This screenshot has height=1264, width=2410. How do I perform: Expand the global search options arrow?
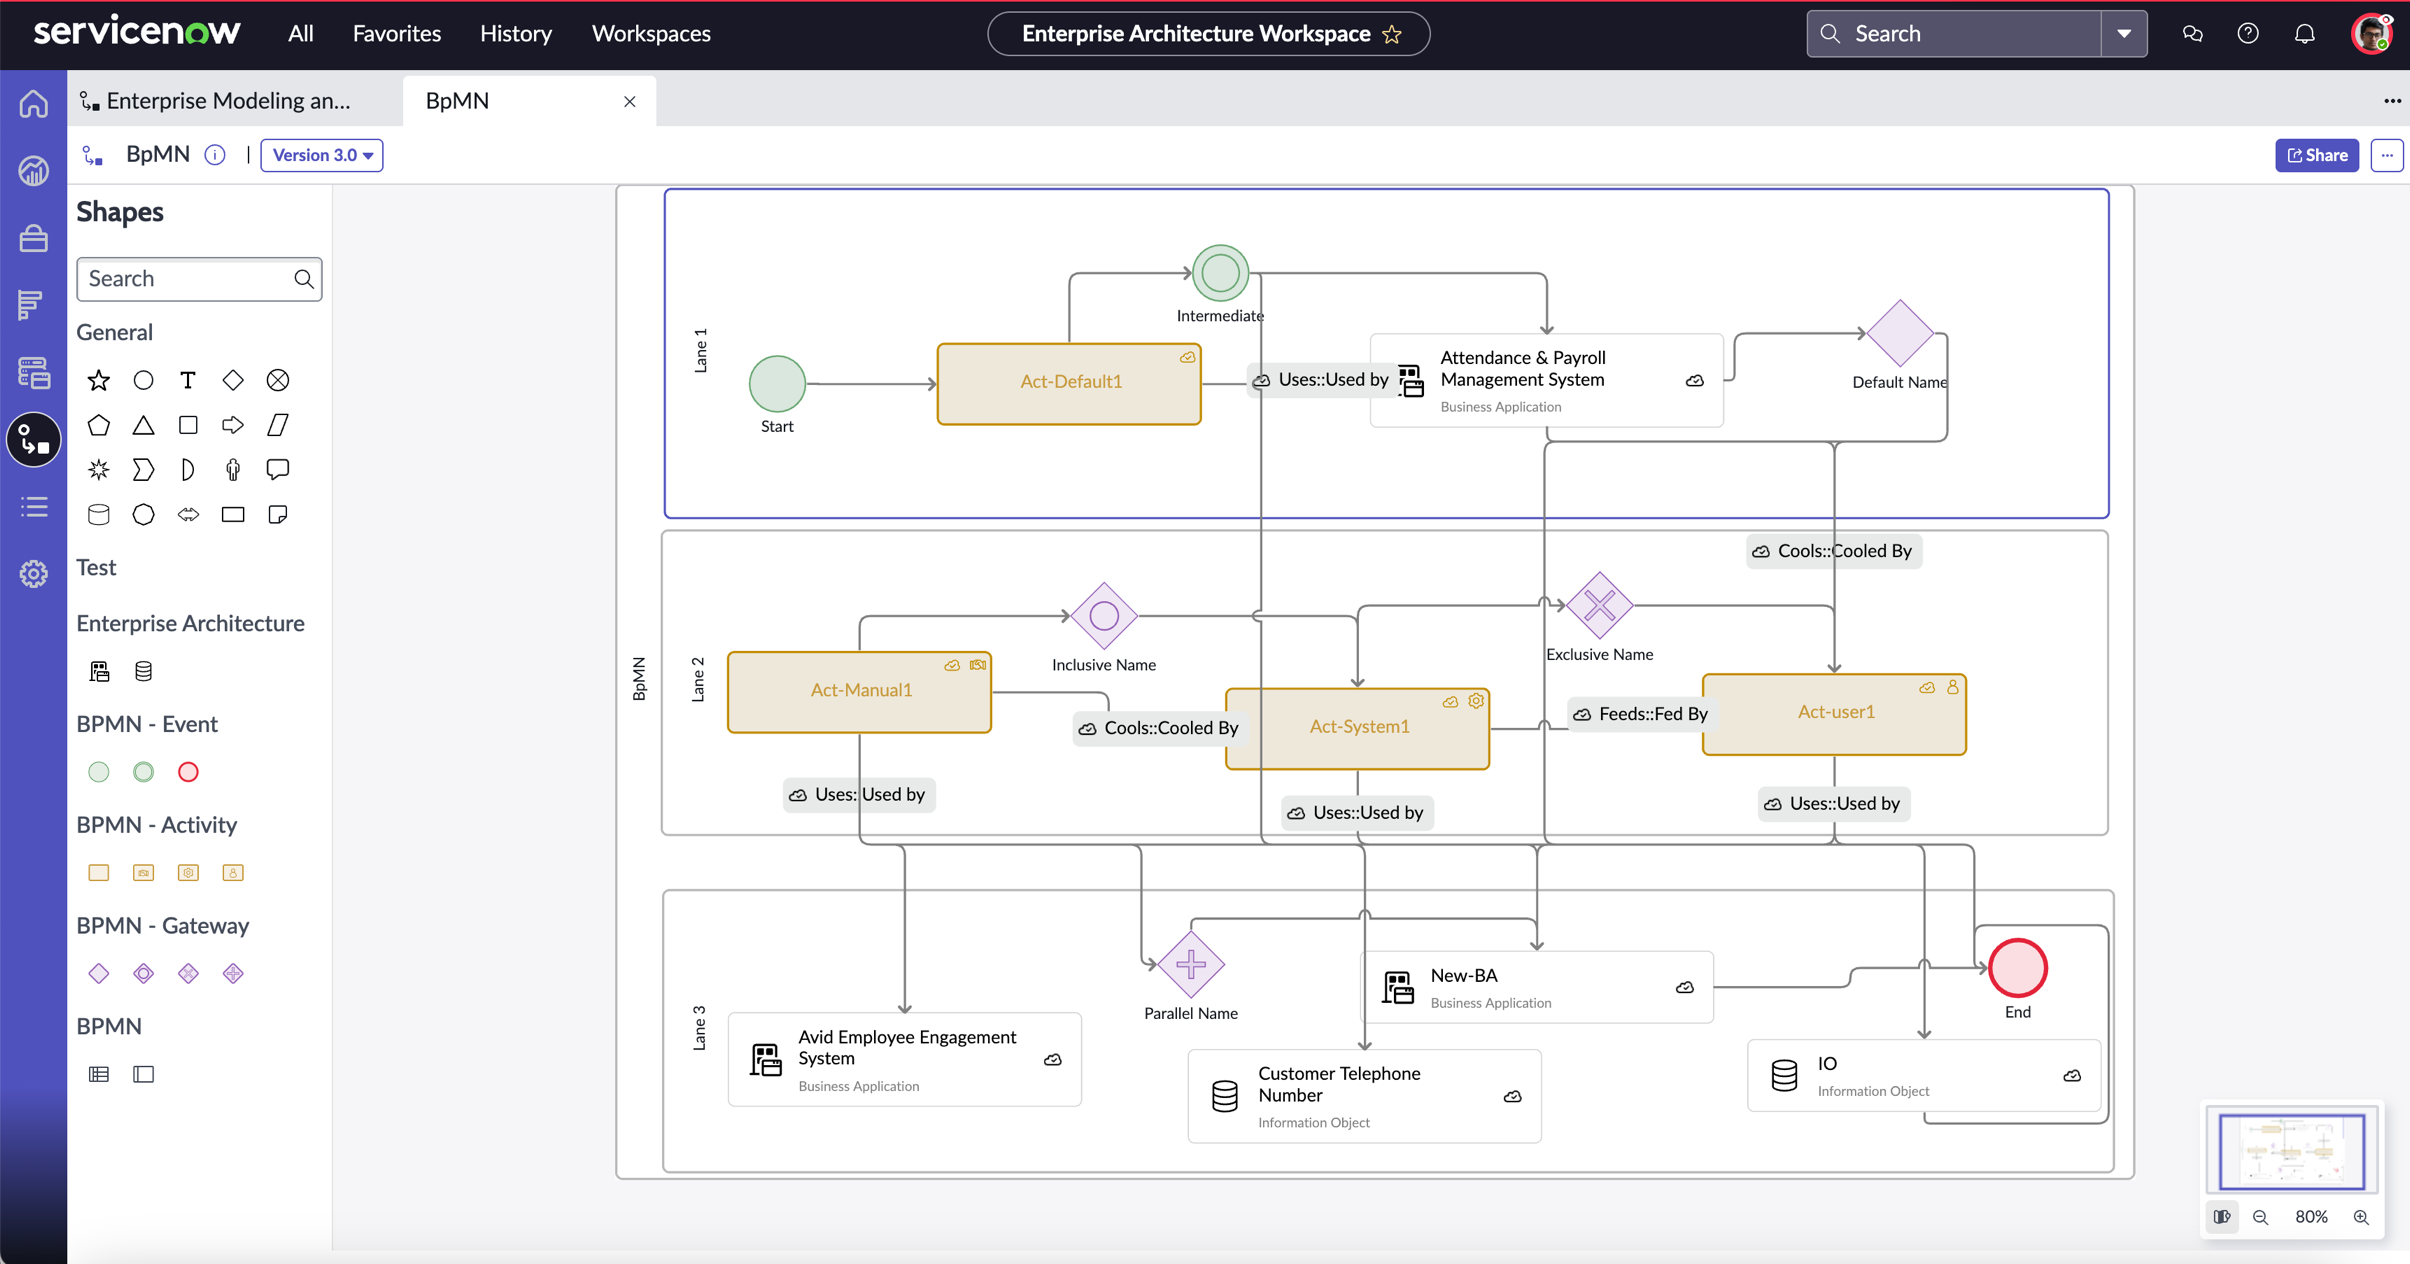pyautogui.click(x=2124, y=34)
